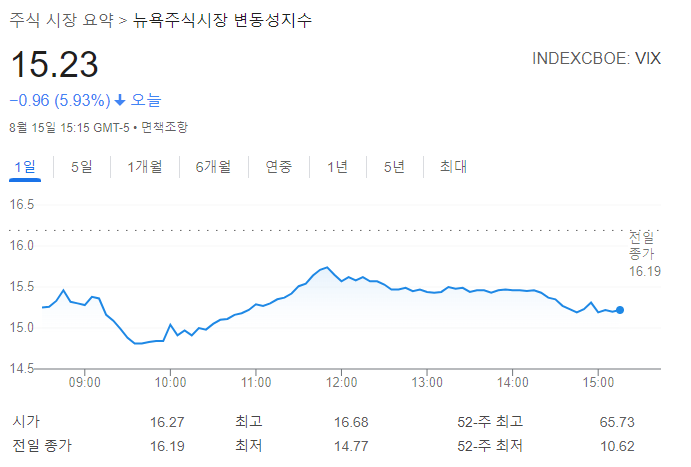
Task: Click the chart line peak near 12:00
Action: [325, 267]
